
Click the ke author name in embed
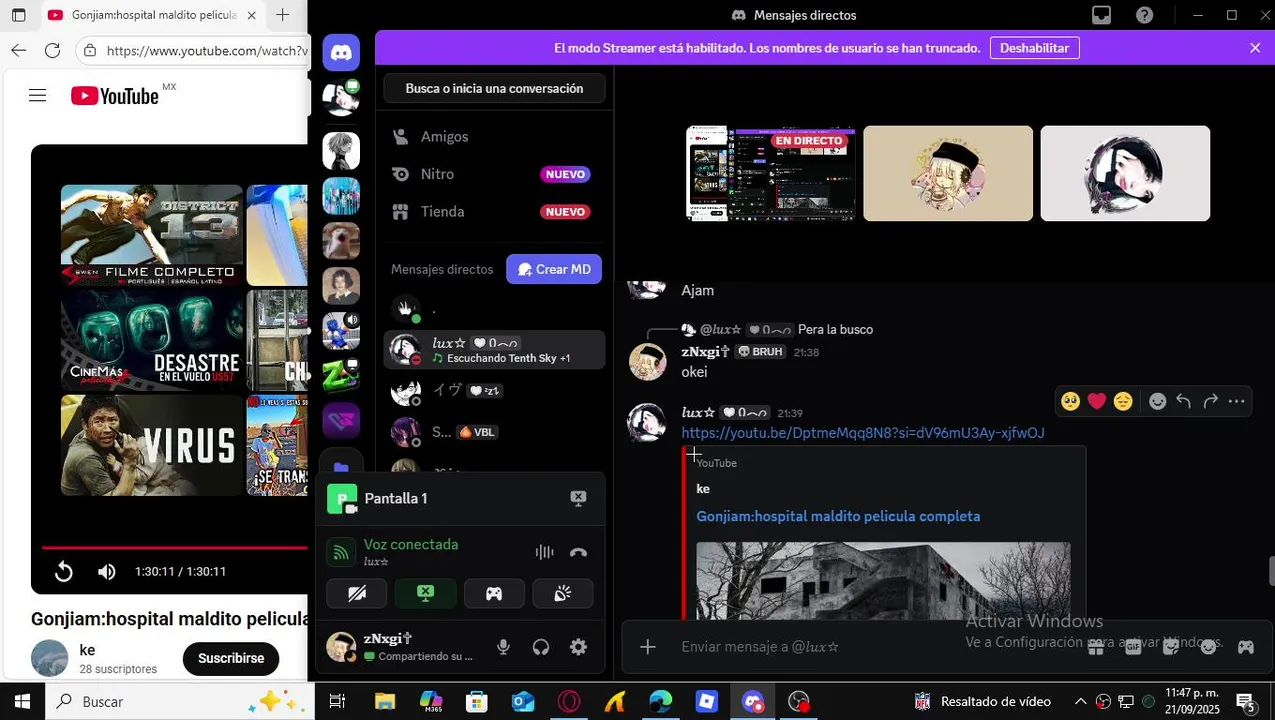tap(703, 489)
